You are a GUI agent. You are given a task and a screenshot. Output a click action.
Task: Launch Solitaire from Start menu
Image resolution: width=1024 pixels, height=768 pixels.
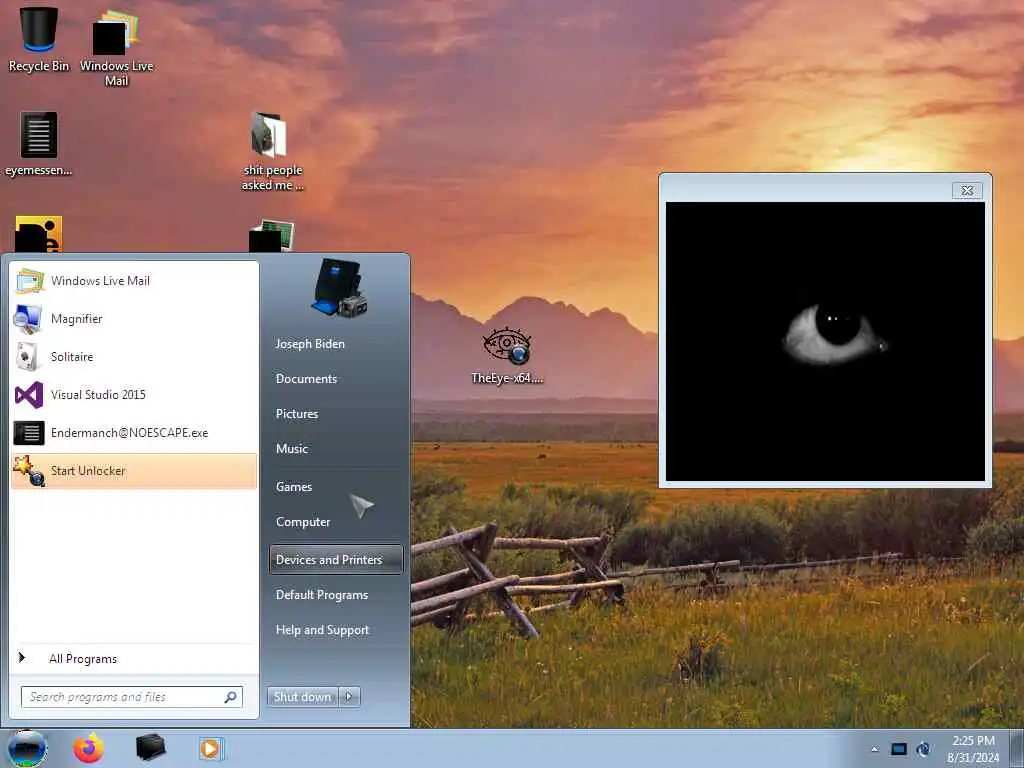click(x=134, y=357)
